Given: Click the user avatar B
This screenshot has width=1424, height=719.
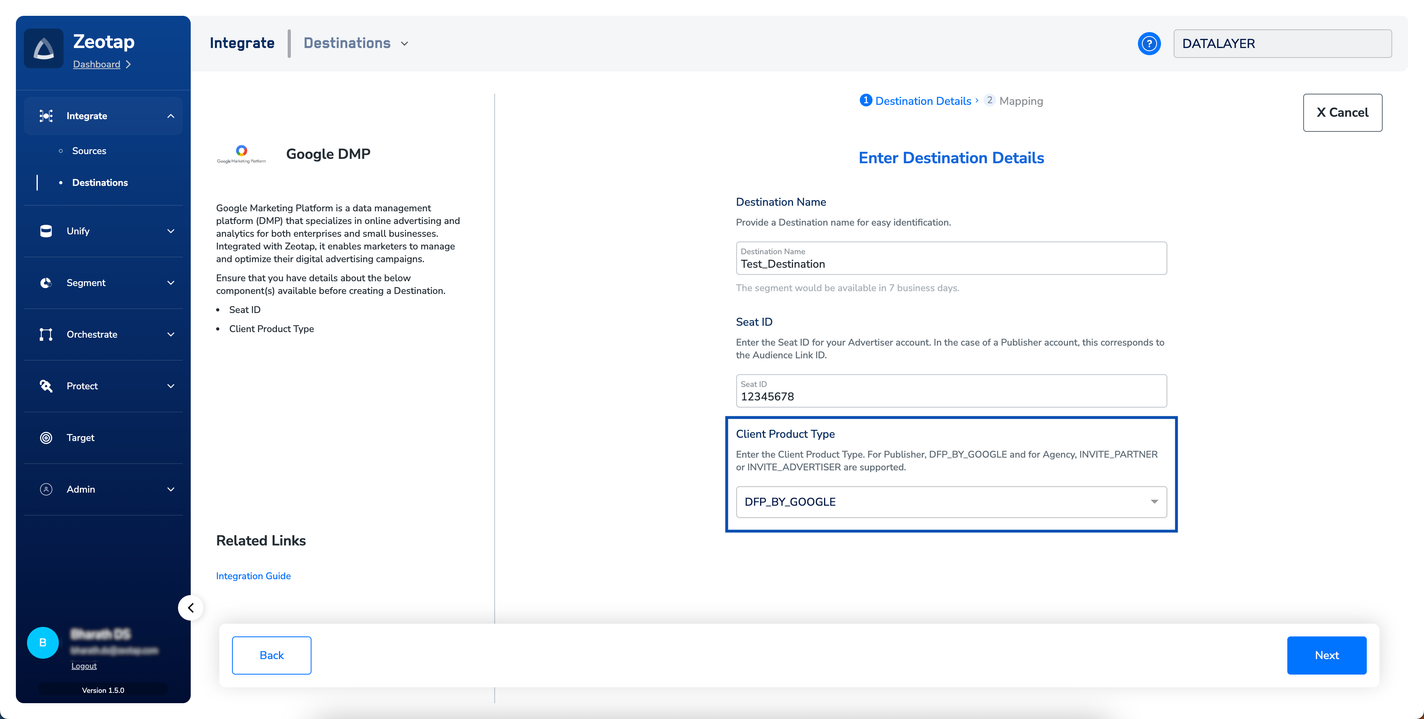Looking at the screenshot, I should (43, 643).
